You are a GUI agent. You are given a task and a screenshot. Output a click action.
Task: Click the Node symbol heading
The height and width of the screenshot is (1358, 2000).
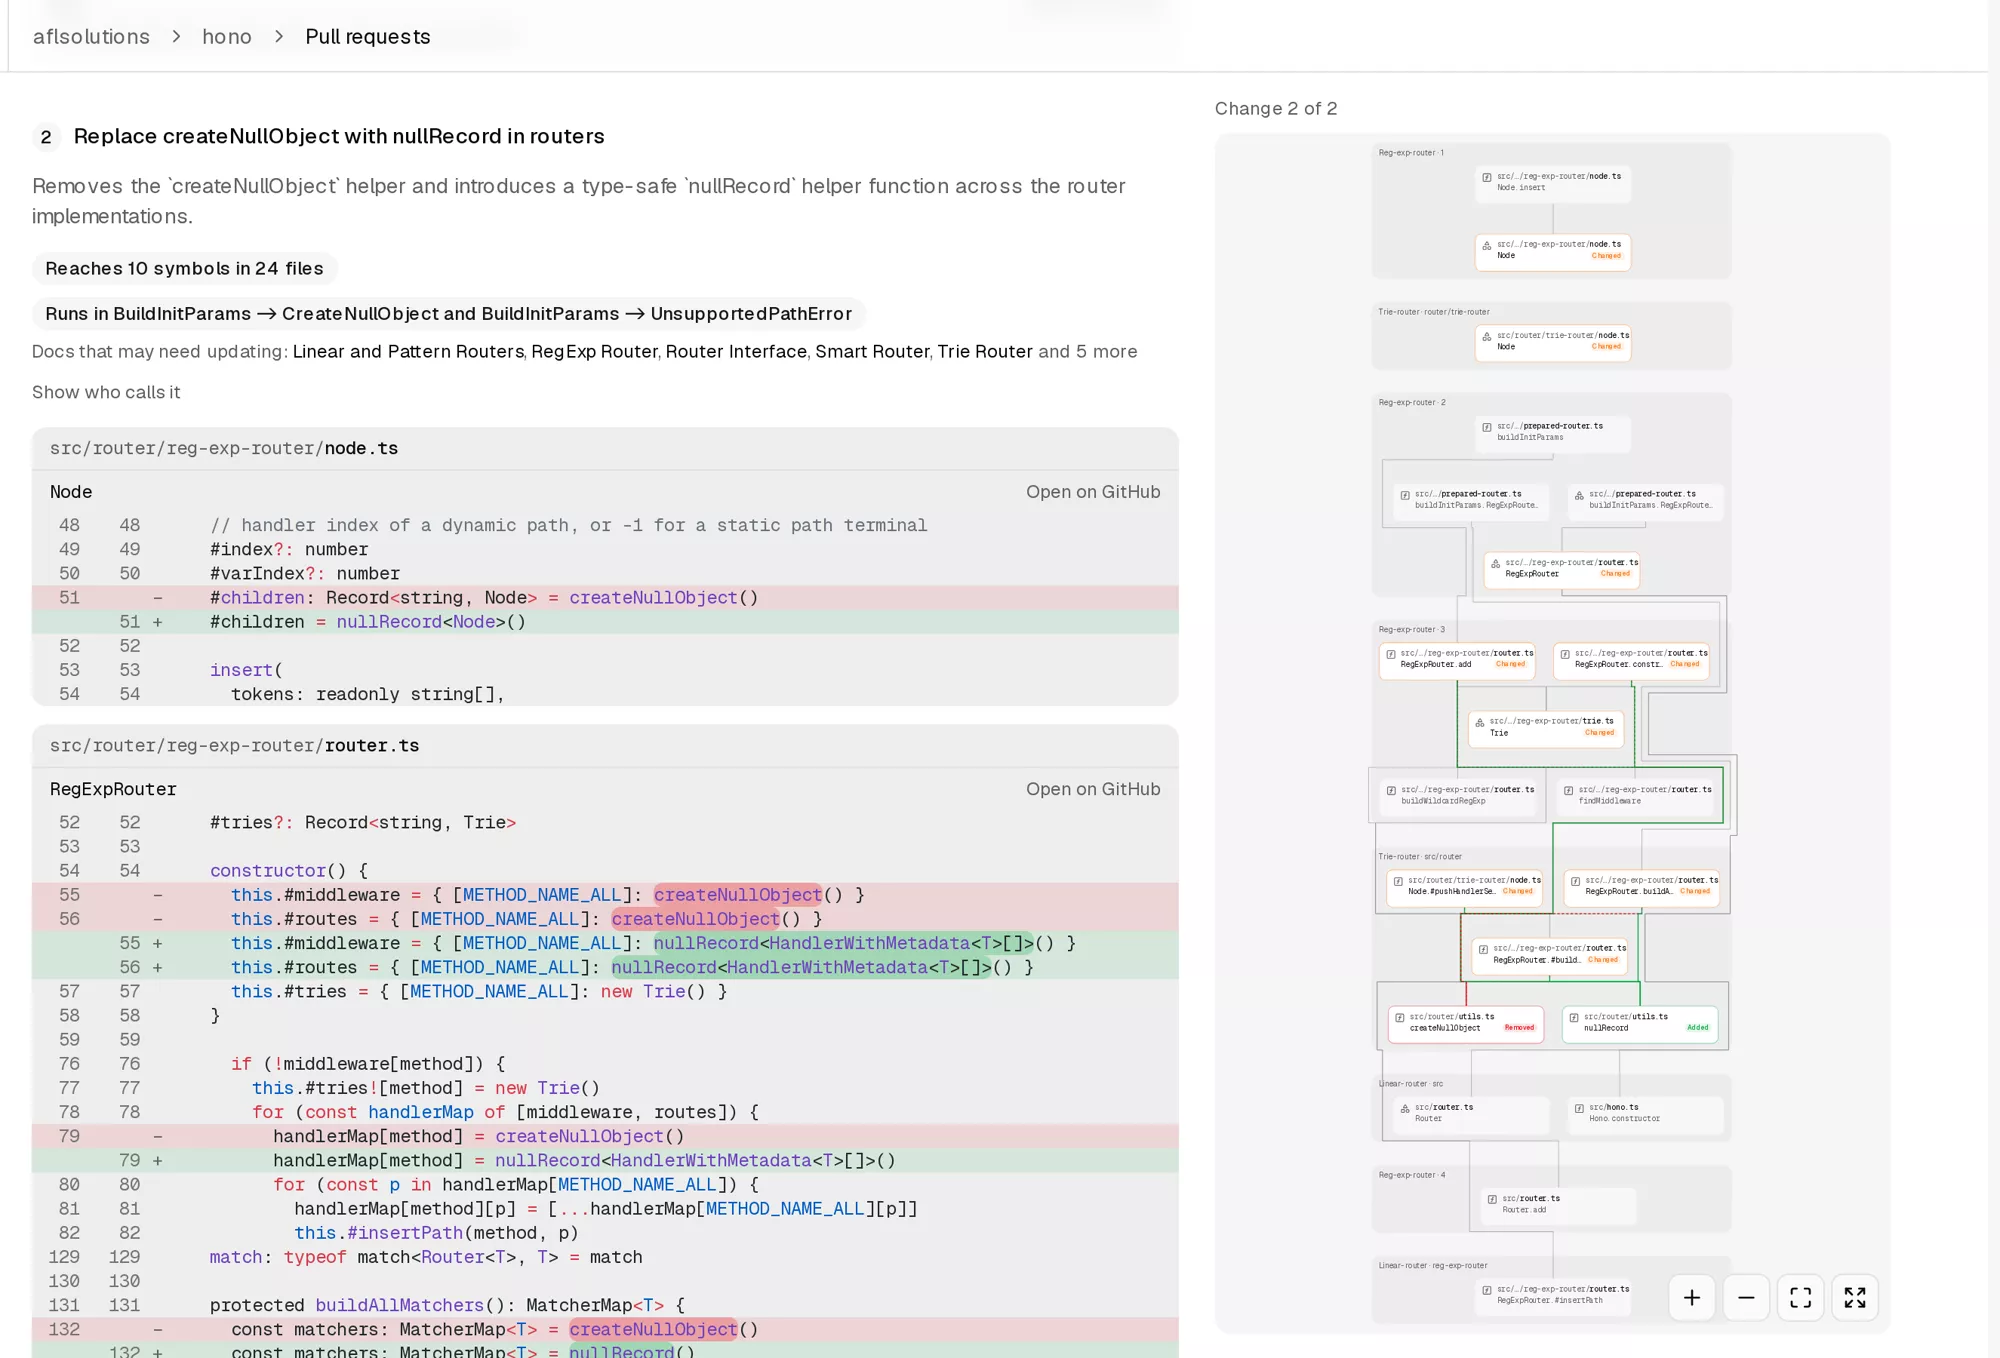pyautogui.click(x=71, y=491)
